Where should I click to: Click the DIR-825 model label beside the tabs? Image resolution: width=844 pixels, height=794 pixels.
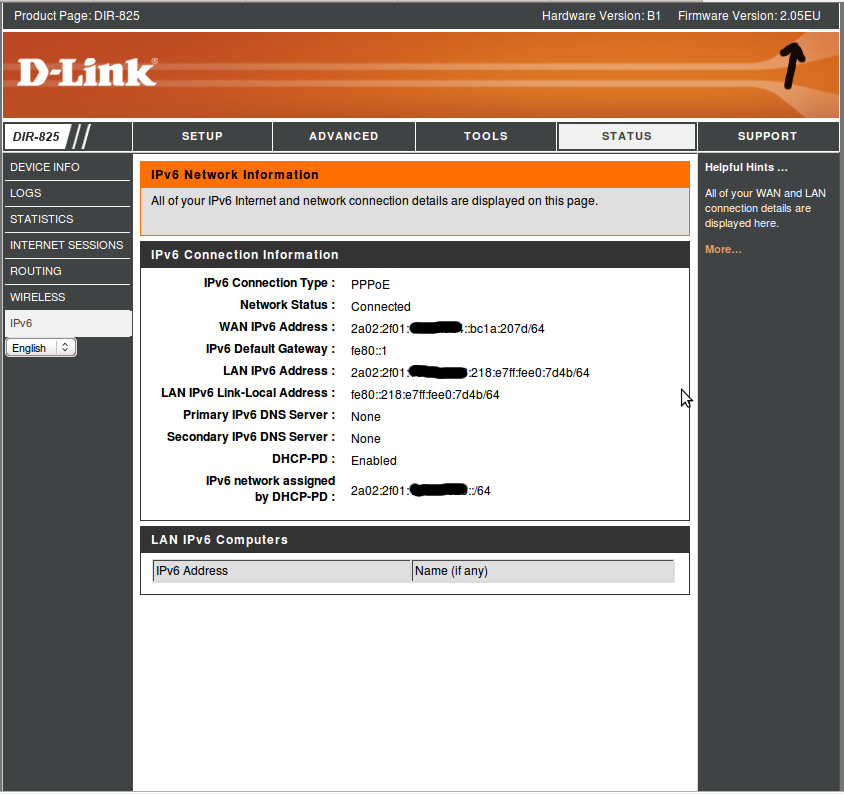[37, 137]
